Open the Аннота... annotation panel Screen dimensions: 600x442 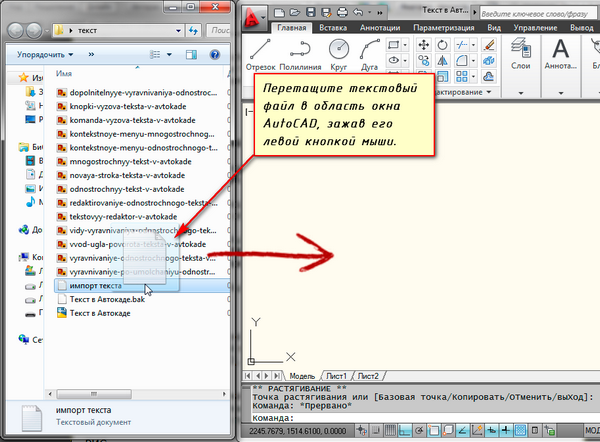[x=561, y=54]
